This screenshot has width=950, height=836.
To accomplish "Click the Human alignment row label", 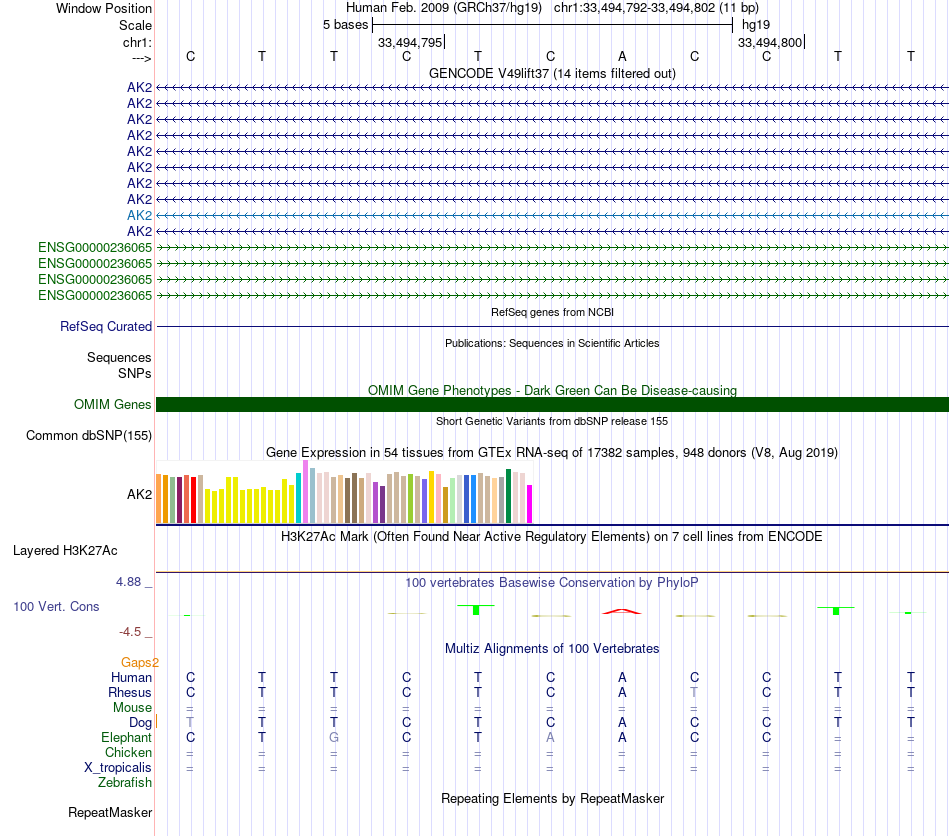I will click(x=131, y=677).
